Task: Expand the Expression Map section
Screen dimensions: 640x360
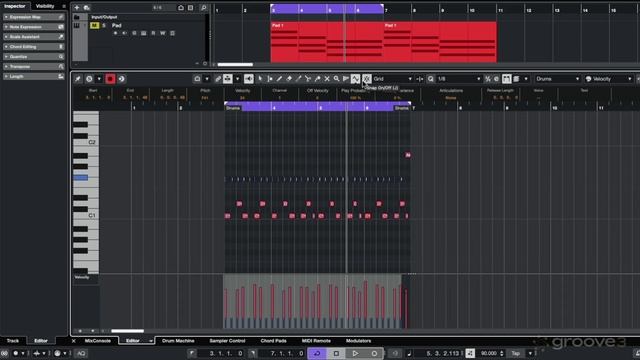Action: click(x=33, y=17)
